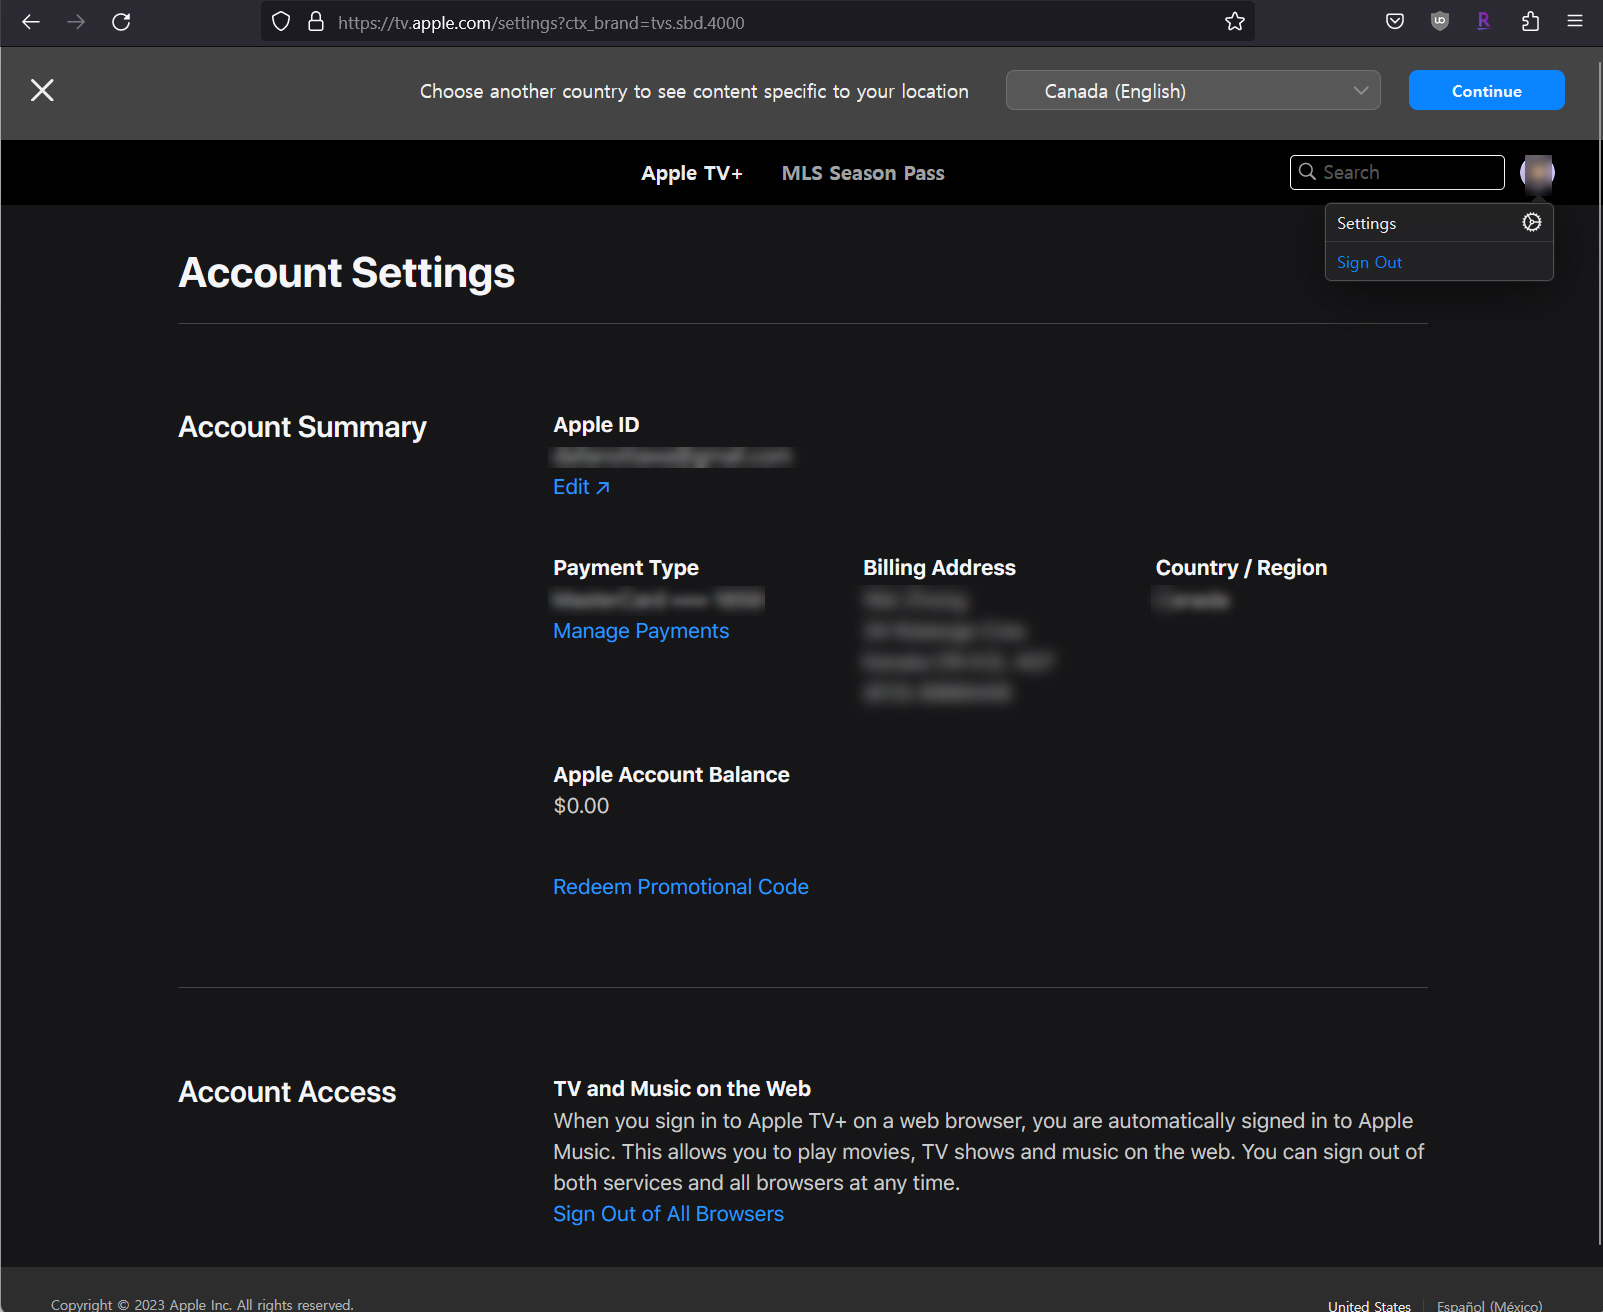The width and height of the screenshot is (1603, 1312).
Task: Choose Sign Out in account menu
Action: coord(1369,262)
